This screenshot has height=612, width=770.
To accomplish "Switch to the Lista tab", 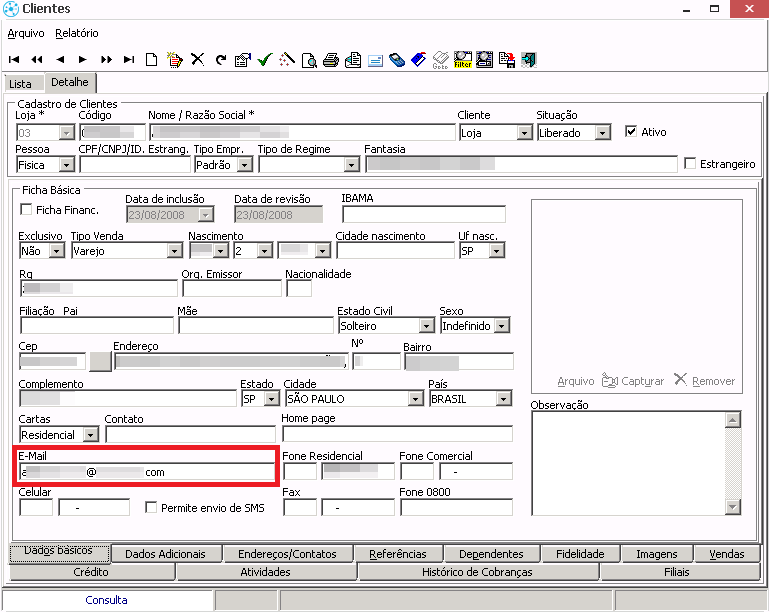I will [x=20, y=84].
